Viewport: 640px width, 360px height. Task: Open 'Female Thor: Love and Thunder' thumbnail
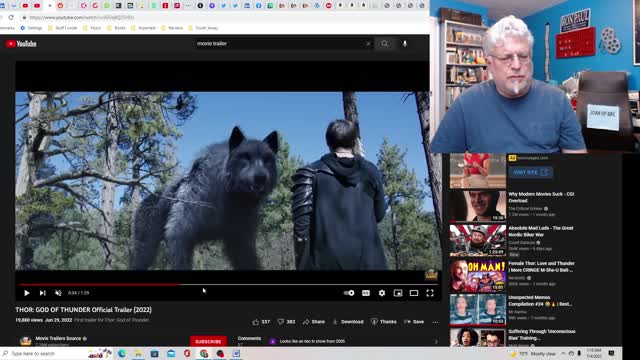[478, 276]
